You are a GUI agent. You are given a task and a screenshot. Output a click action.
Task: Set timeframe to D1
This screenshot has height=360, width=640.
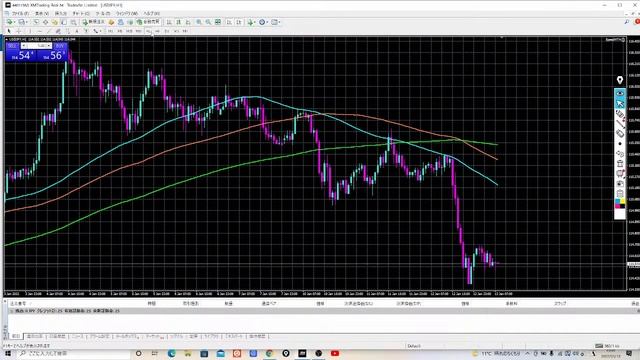coord(167,31)
